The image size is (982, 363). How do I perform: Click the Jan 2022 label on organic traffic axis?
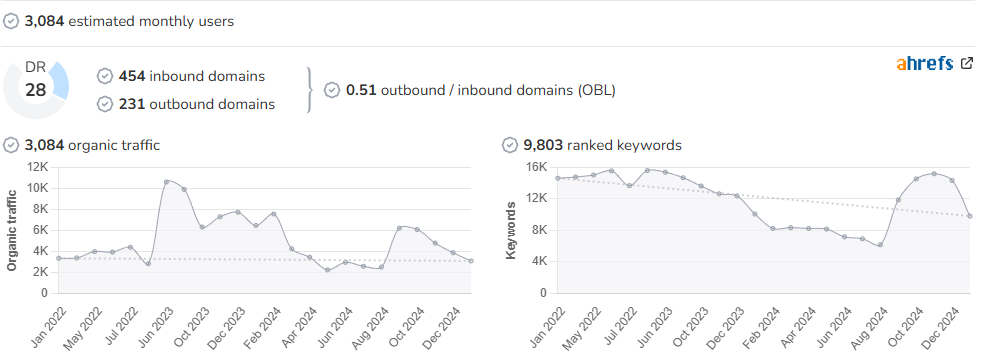pyautogui.click(x=48, y=328)
